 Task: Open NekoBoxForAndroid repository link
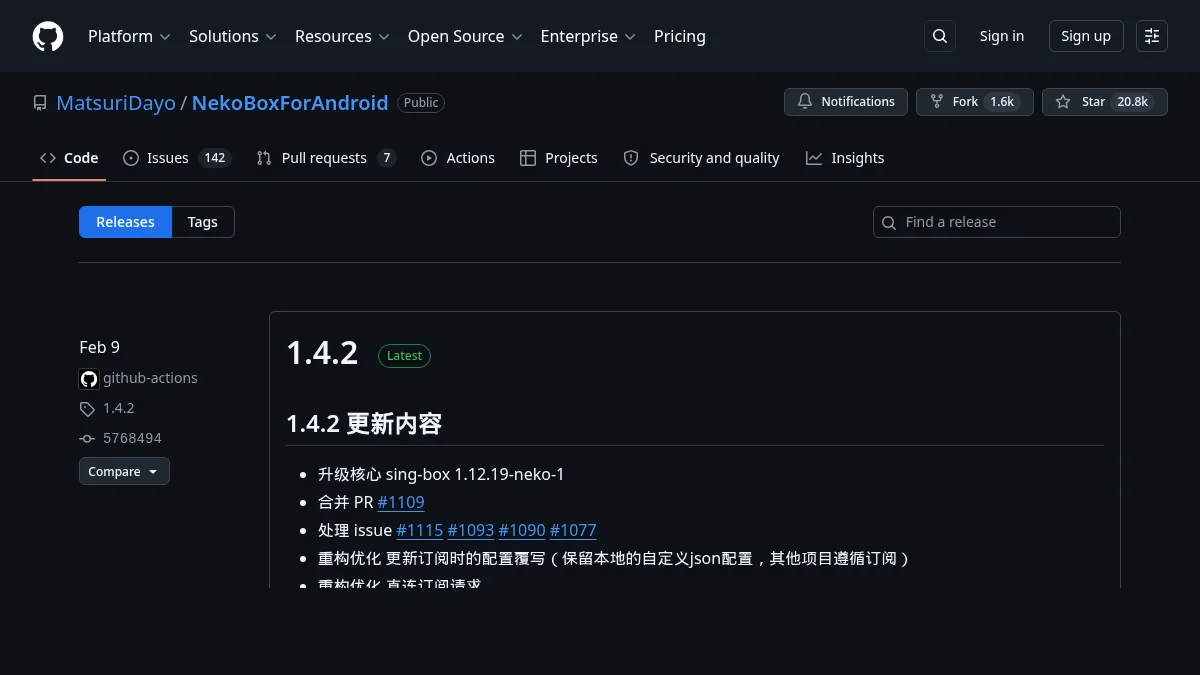click(290, 103)
